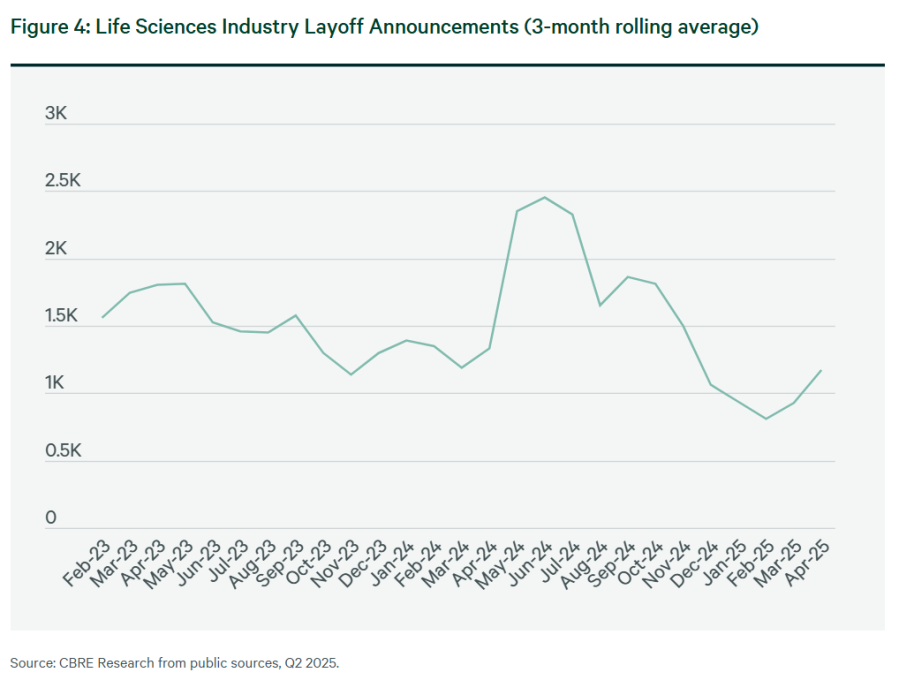Click the Sep-24 data point on the line
Viewport: 899px width, 680px height.
(x=628, y=277)
